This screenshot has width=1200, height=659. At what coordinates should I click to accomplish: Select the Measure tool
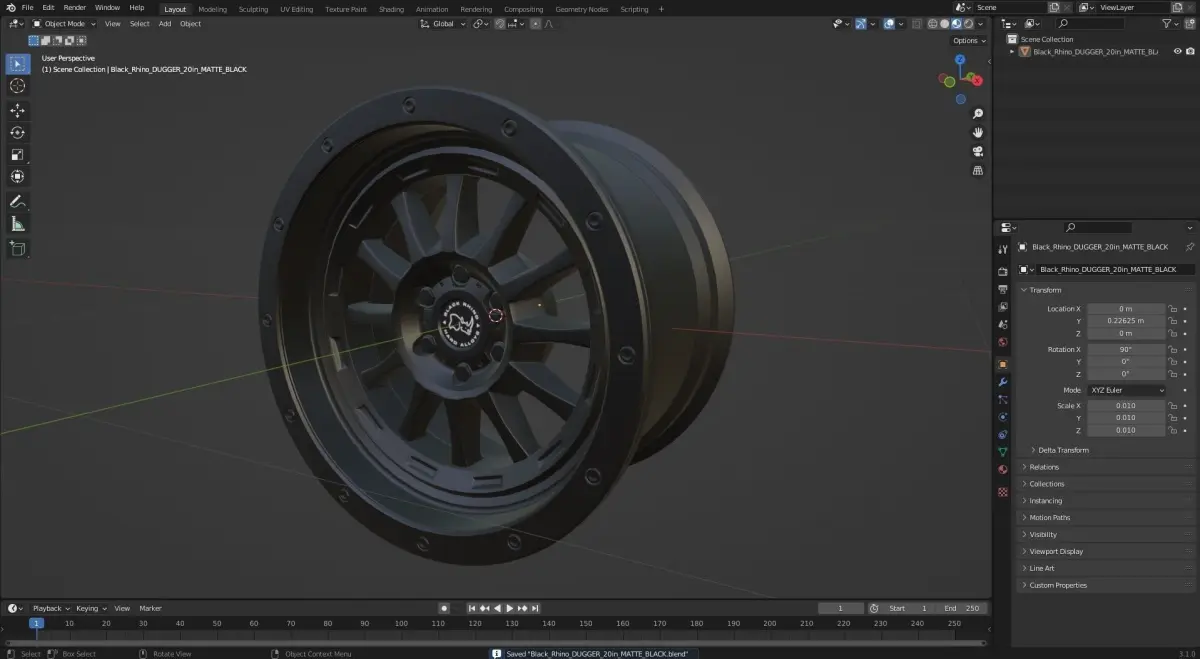click(17, 223)
